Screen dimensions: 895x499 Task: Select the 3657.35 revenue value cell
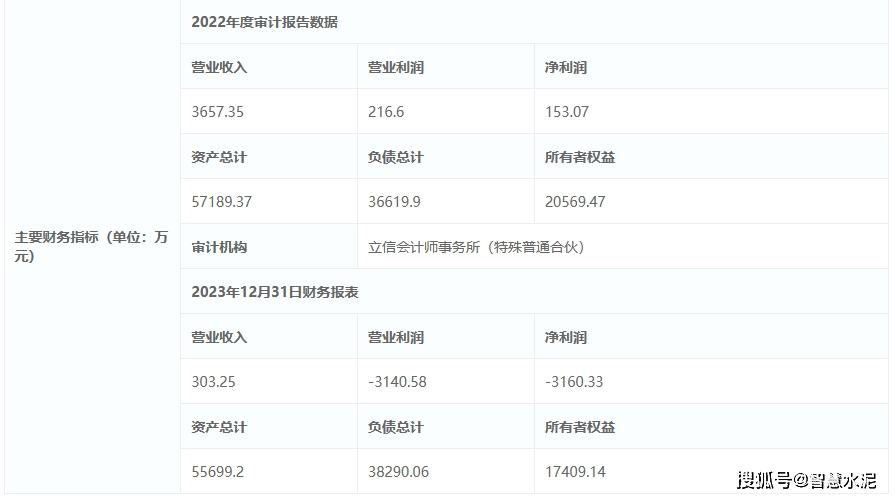point(218,112)
